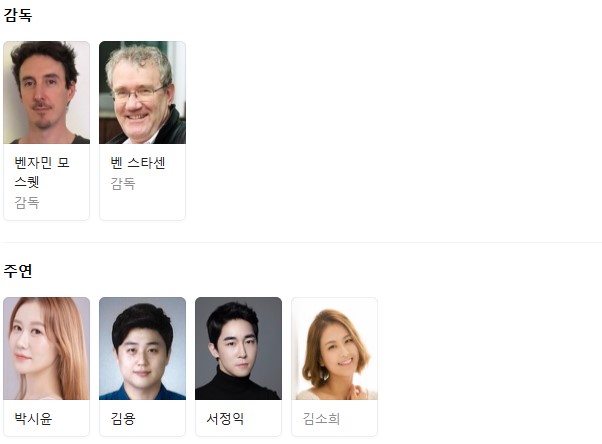The height and width of the screenshot is (444, 602).
Task: Click the 벤자민 모스퀫 name link
Action: 42,172
